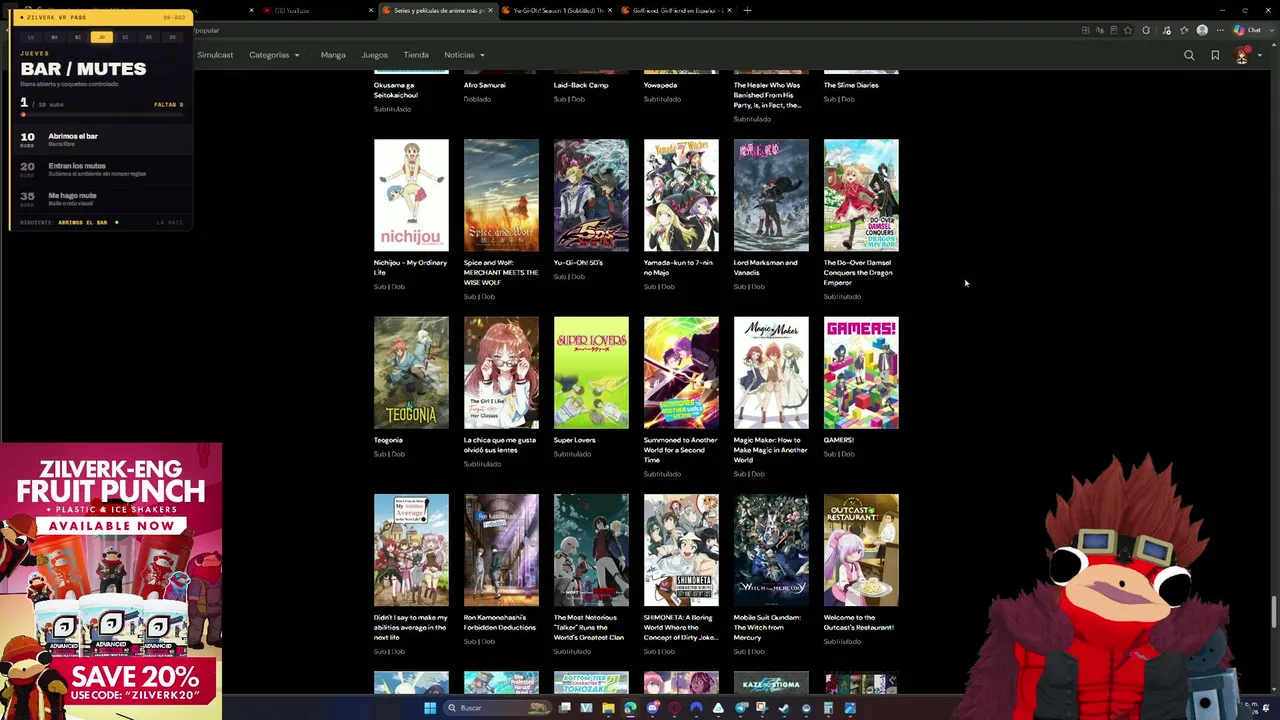
Task: Click the Laid-Back Camp title link
Action: pyautogui.click(x=581, y=85)
